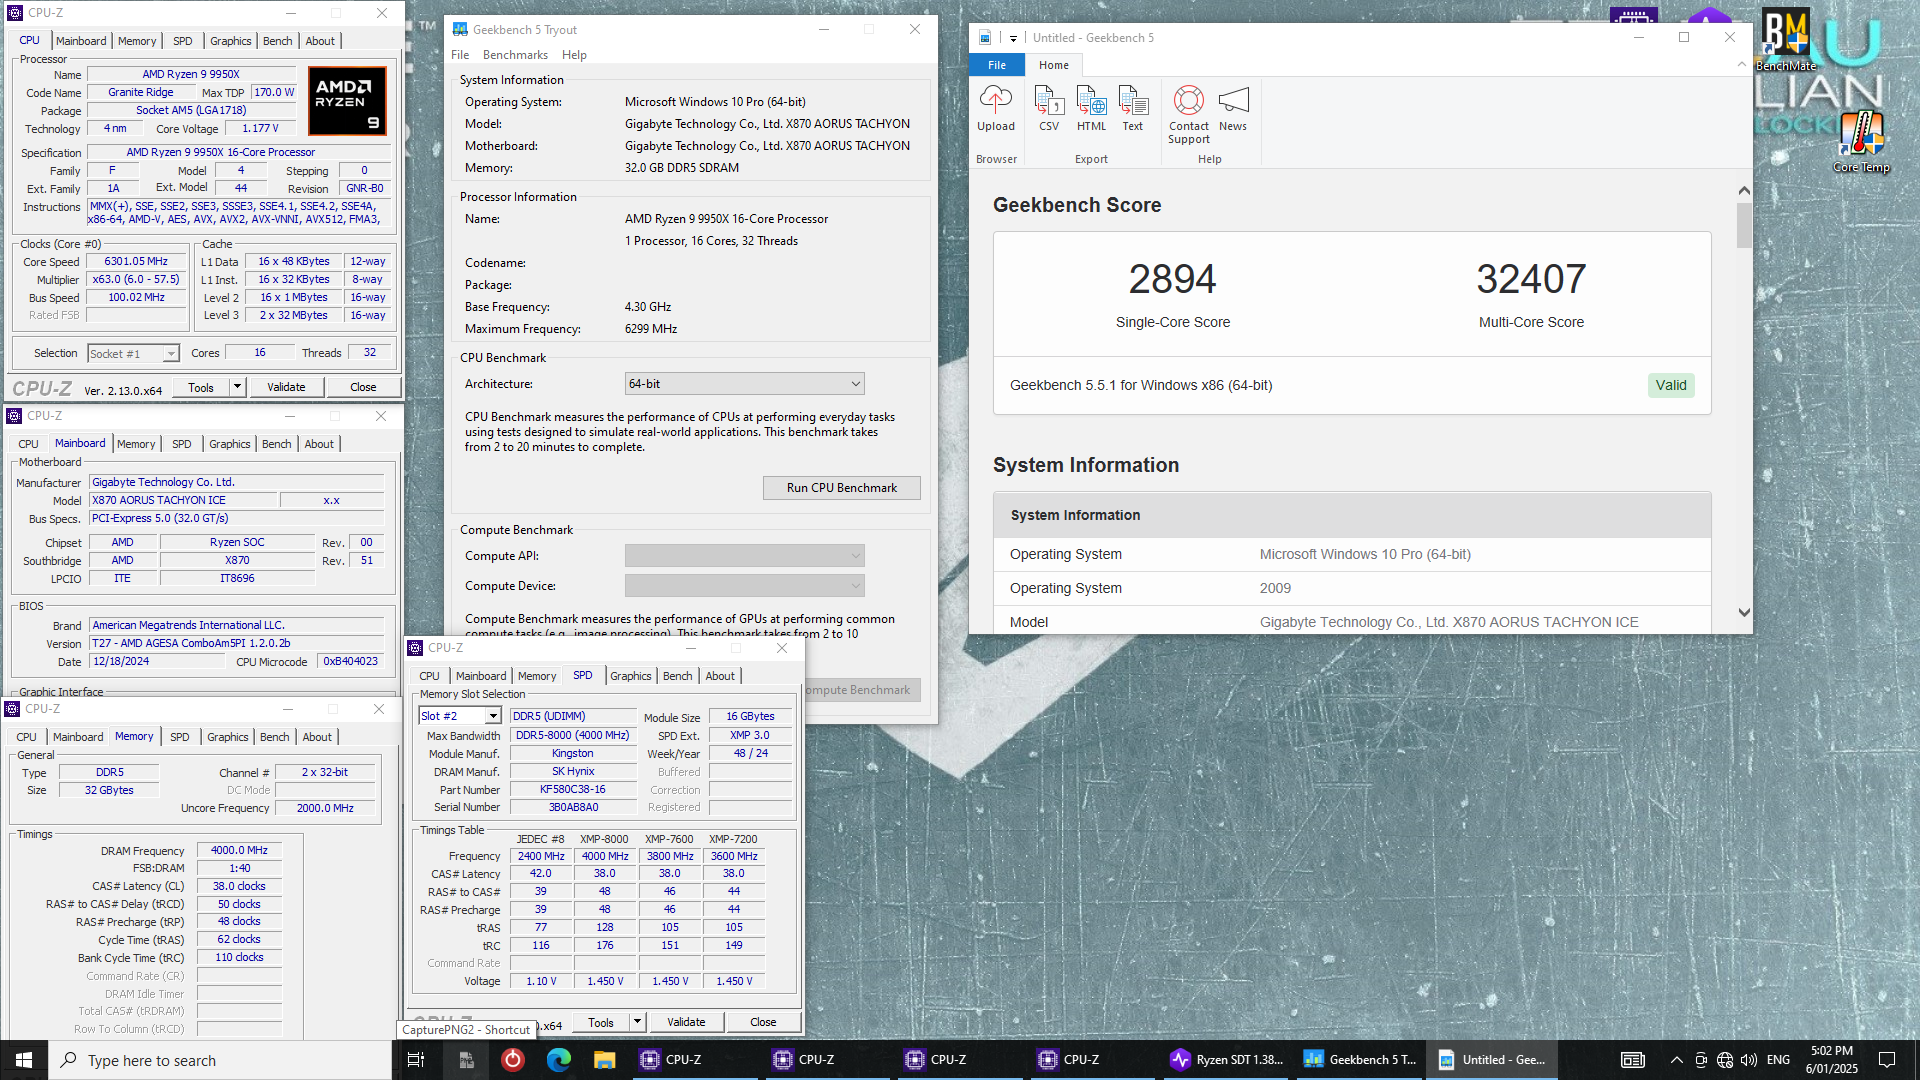The width and height of the screenshot is (1920, 1080).
Task: Expand the Tools arrow in top CPU-Z window
Action: click(x=237, y=387)
